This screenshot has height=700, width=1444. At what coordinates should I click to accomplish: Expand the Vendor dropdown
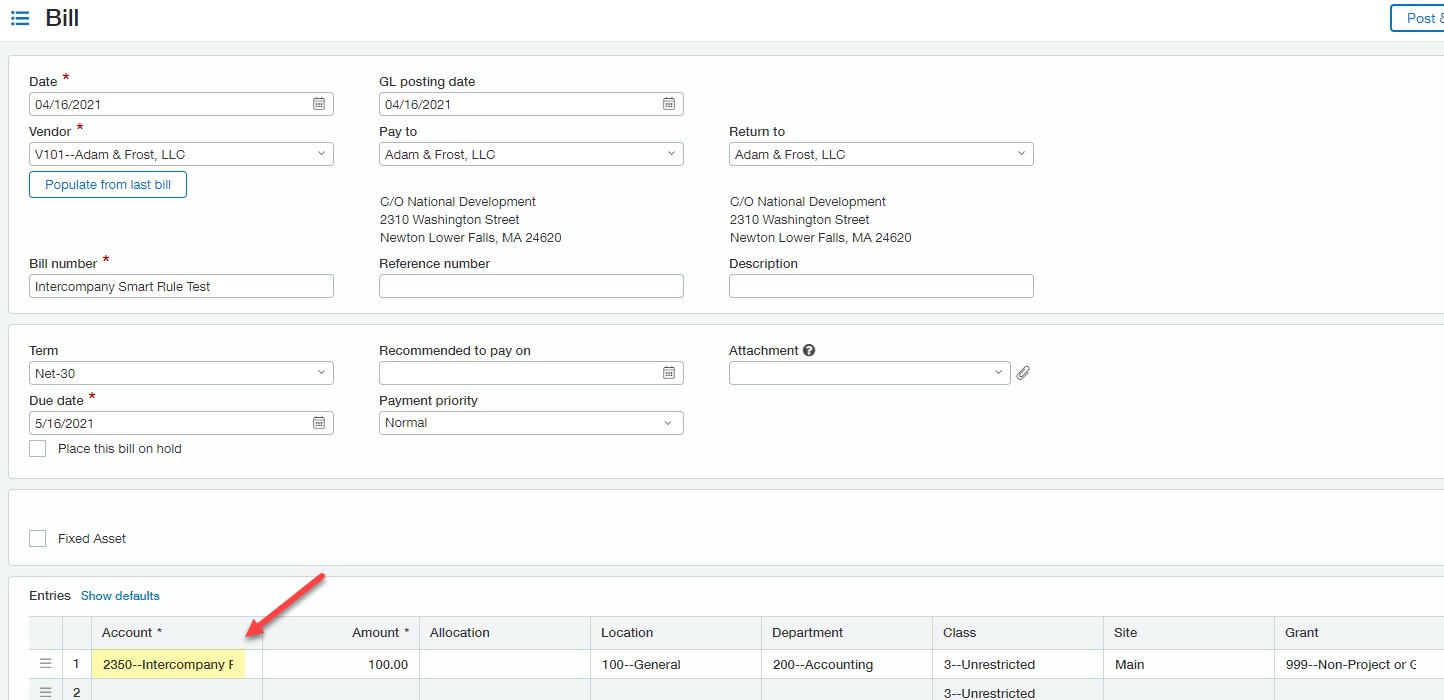click(321, 154)
